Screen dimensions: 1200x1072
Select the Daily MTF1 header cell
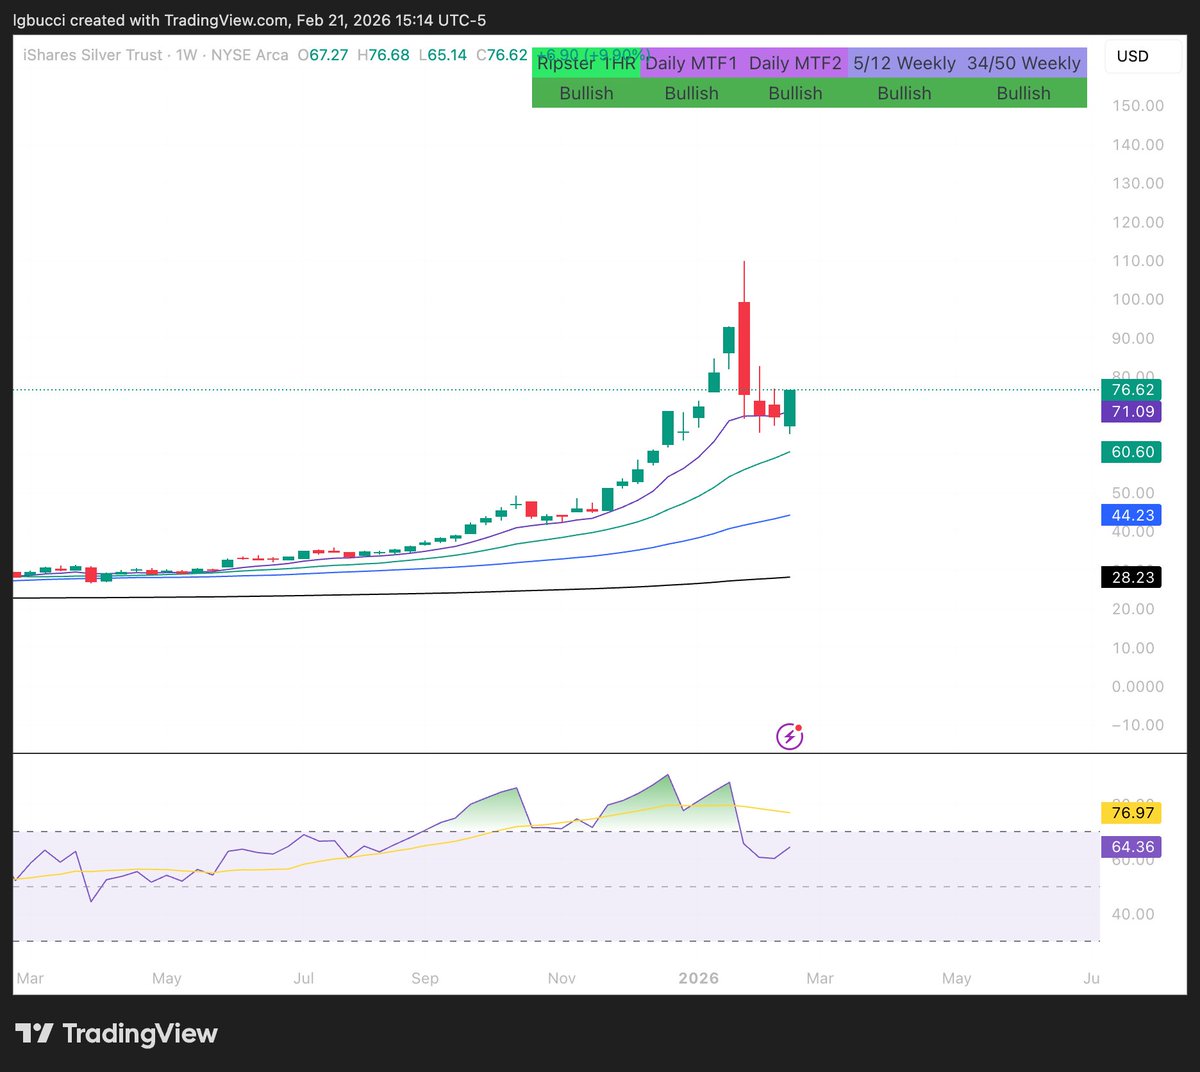691,63
